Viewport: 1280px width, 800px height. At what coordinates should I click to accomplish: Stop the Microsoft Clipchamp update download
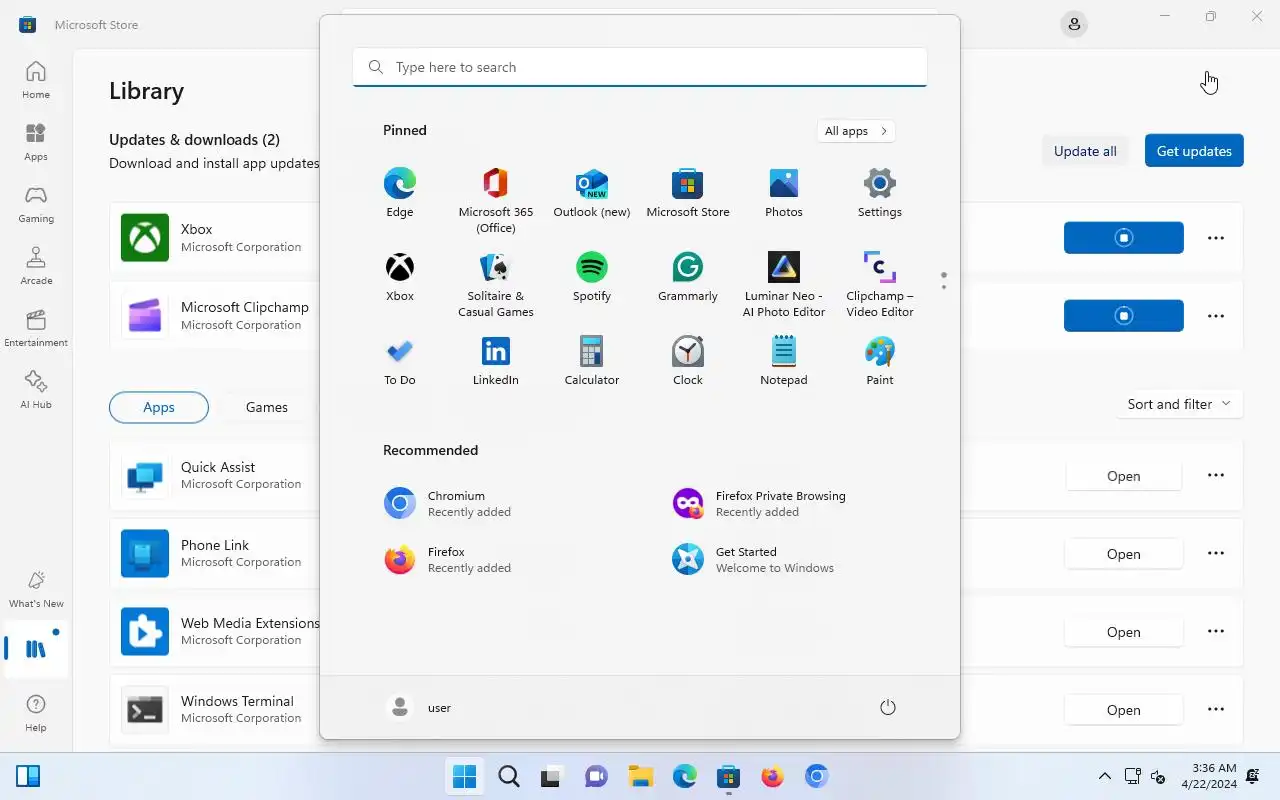[1124, 316]
